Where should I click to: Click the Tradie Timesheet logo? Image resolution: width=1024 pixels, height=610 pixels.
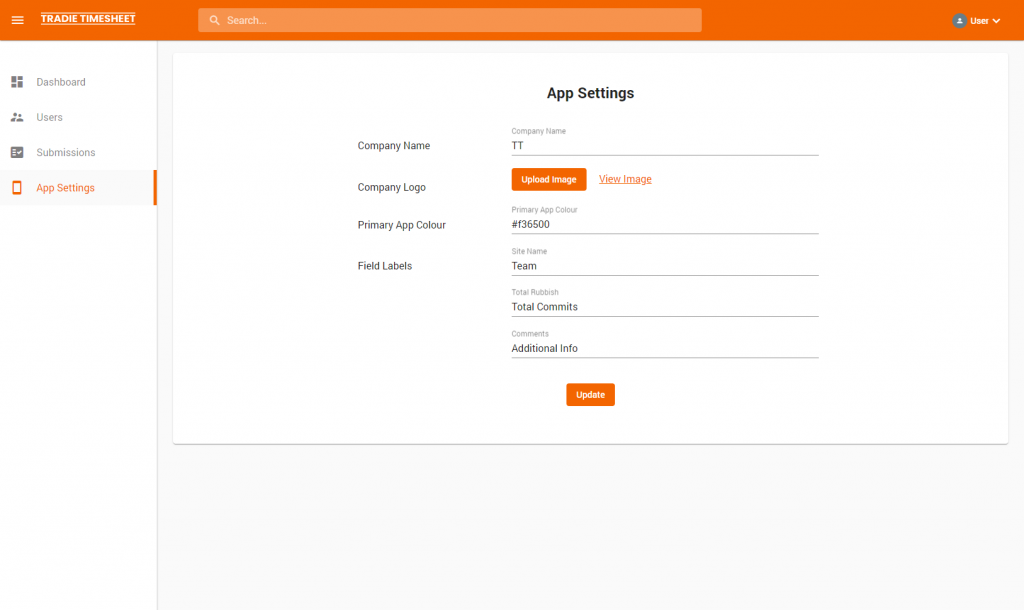tap(87, 18)
